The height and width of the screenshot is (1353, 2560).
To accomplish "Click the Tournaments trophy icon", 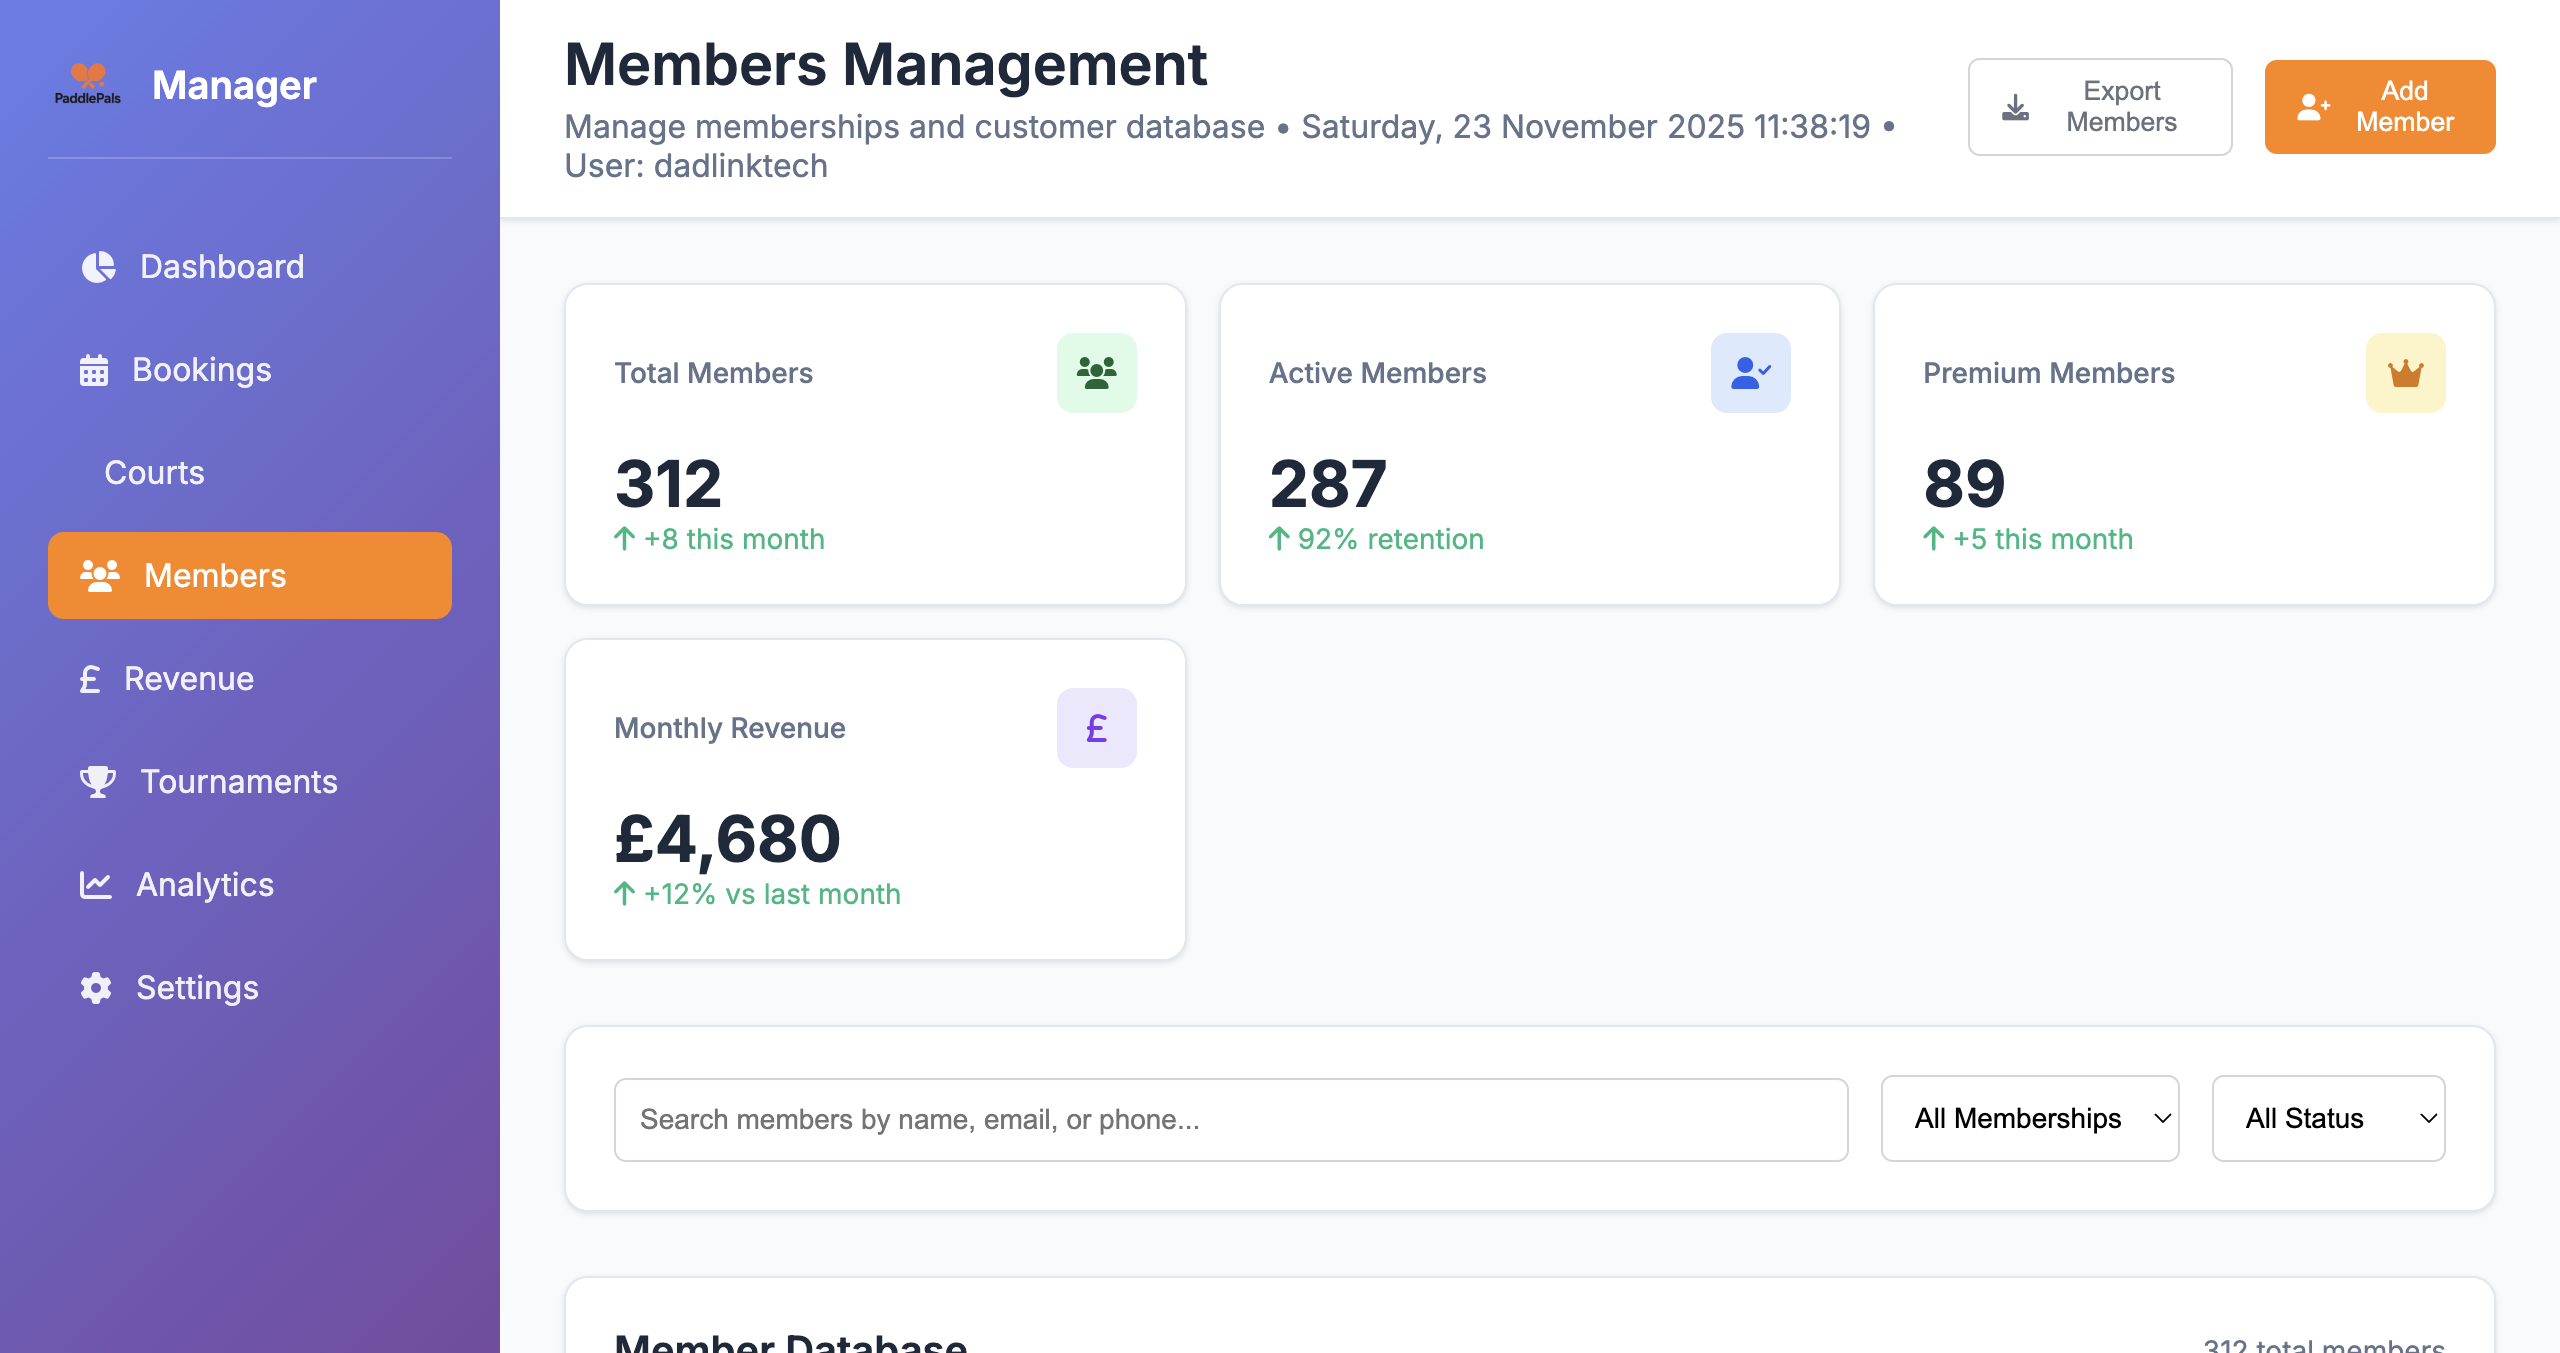I will pyautogui.click(x=98, y=782).
